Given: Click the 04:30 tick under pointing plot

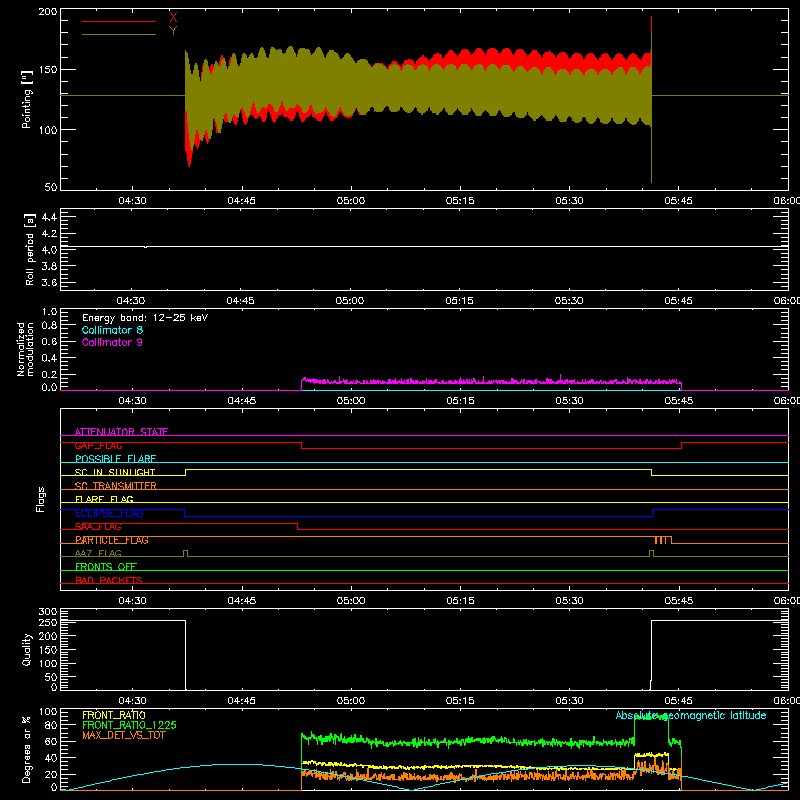Looking at the screenshot, I should 132,201.
